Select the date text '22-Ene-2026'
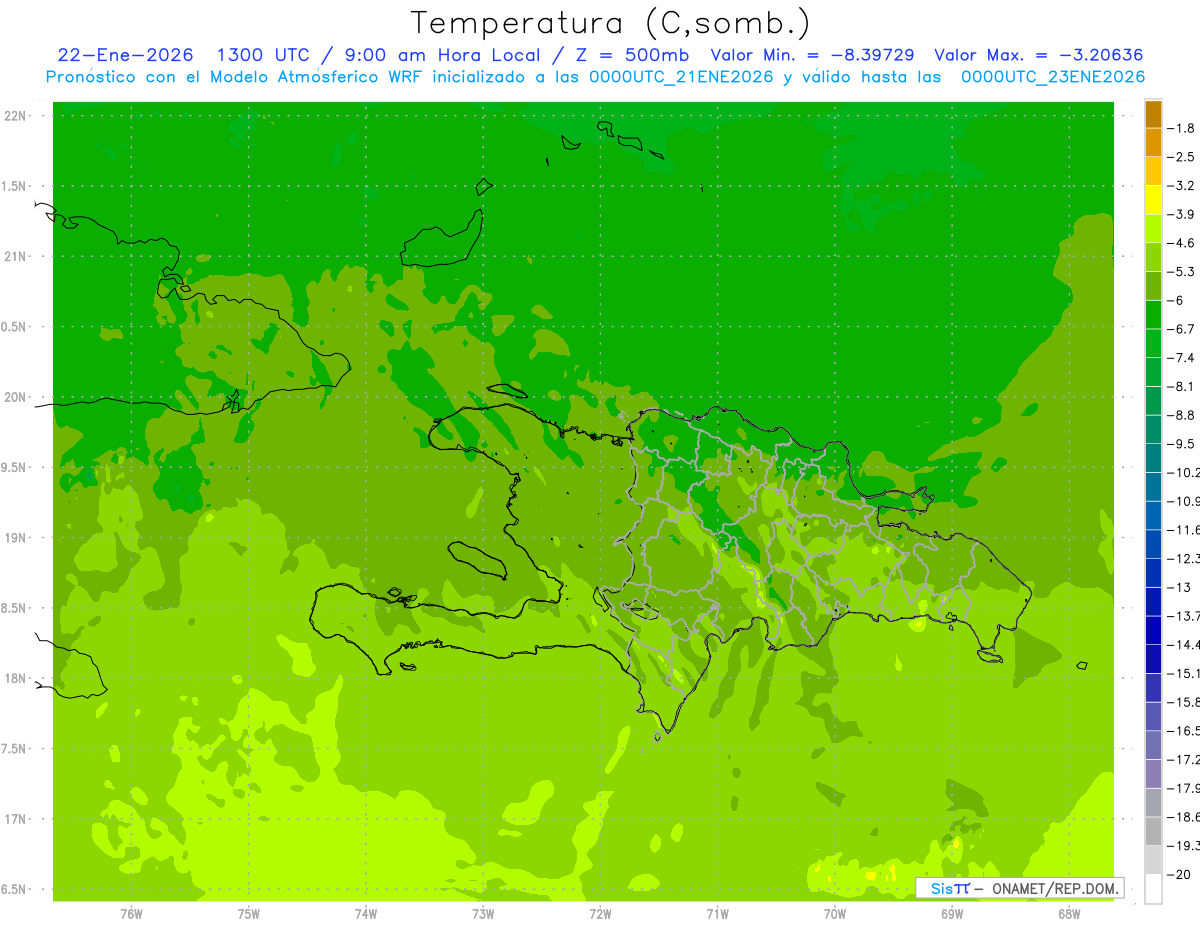 tap(126, 55)
